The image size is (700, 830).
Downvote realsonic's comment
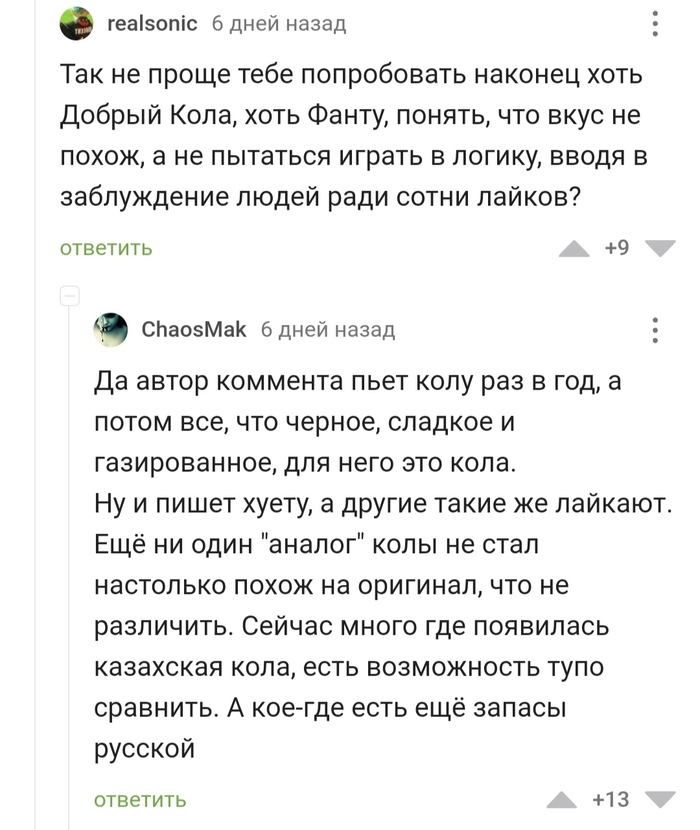[x=661, y=249]
